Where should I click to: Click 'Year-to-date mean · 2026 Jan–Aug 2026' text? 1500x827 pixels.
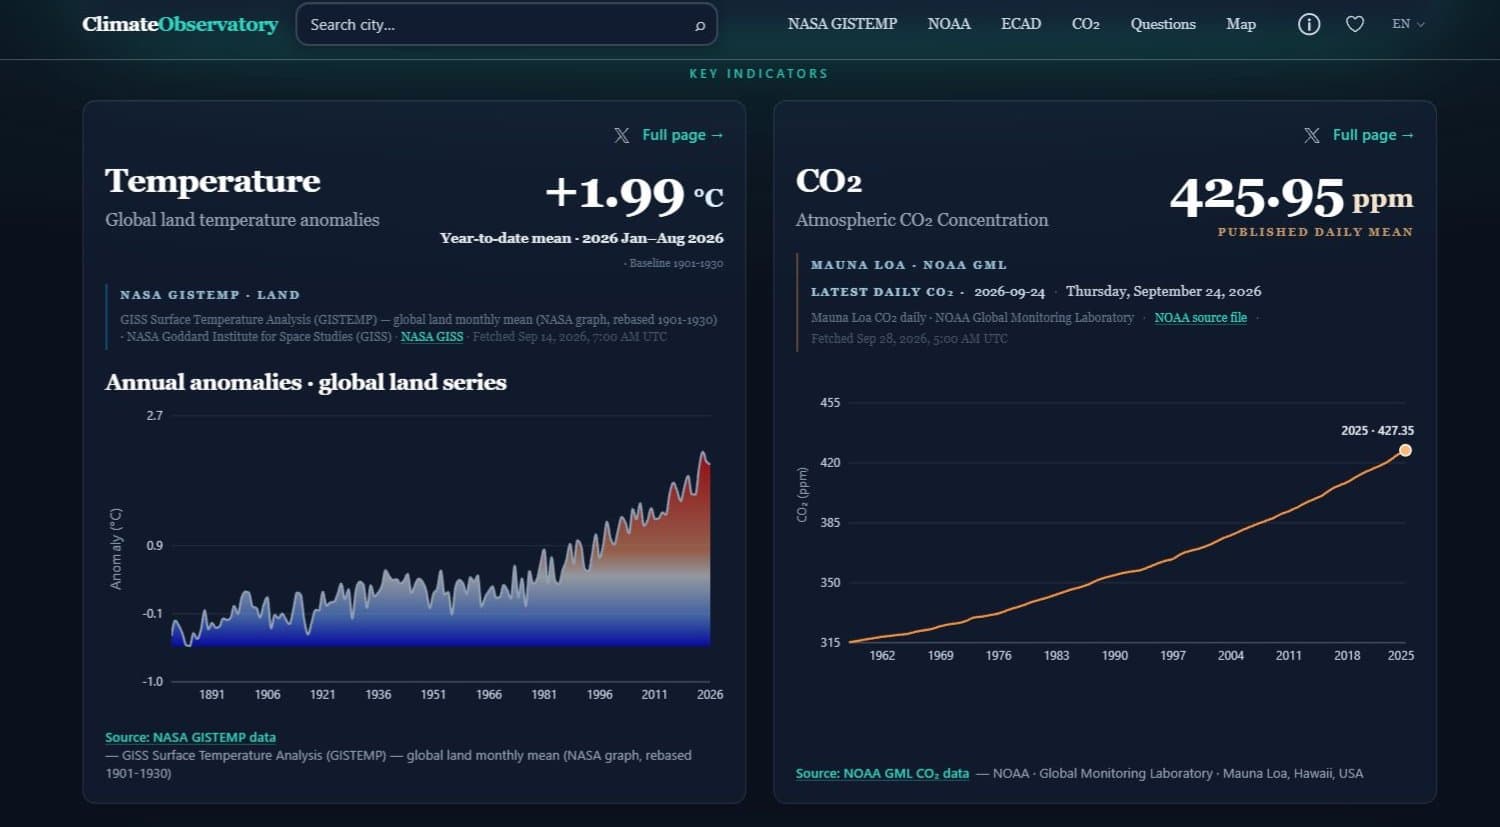tap(582, 238)
